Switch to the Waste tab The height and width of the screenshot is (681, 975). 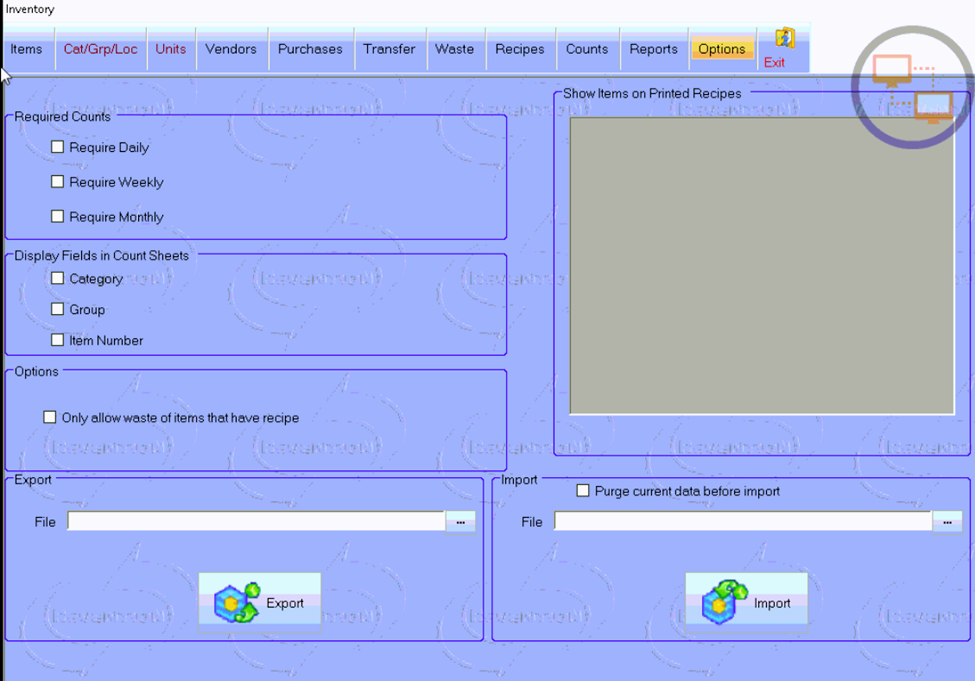[455, 49]
